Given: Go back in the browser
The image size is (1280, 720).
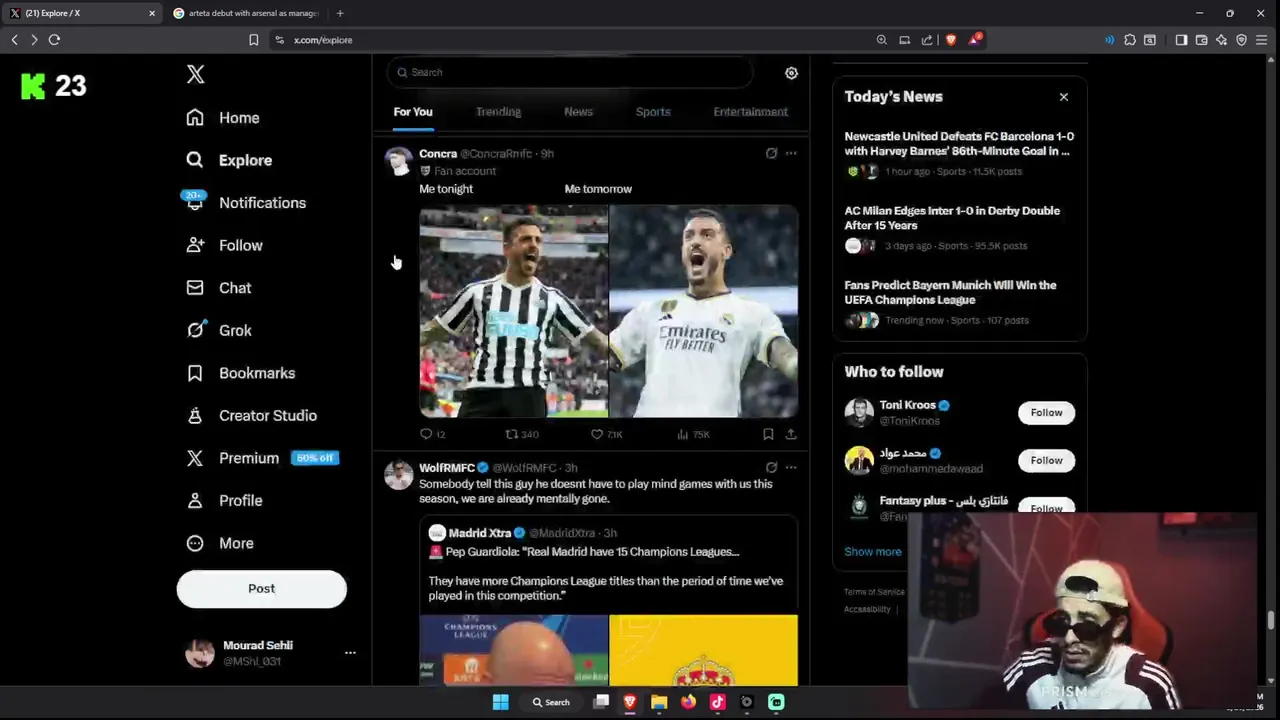Looking at the screenshot, I should [14, 40].
